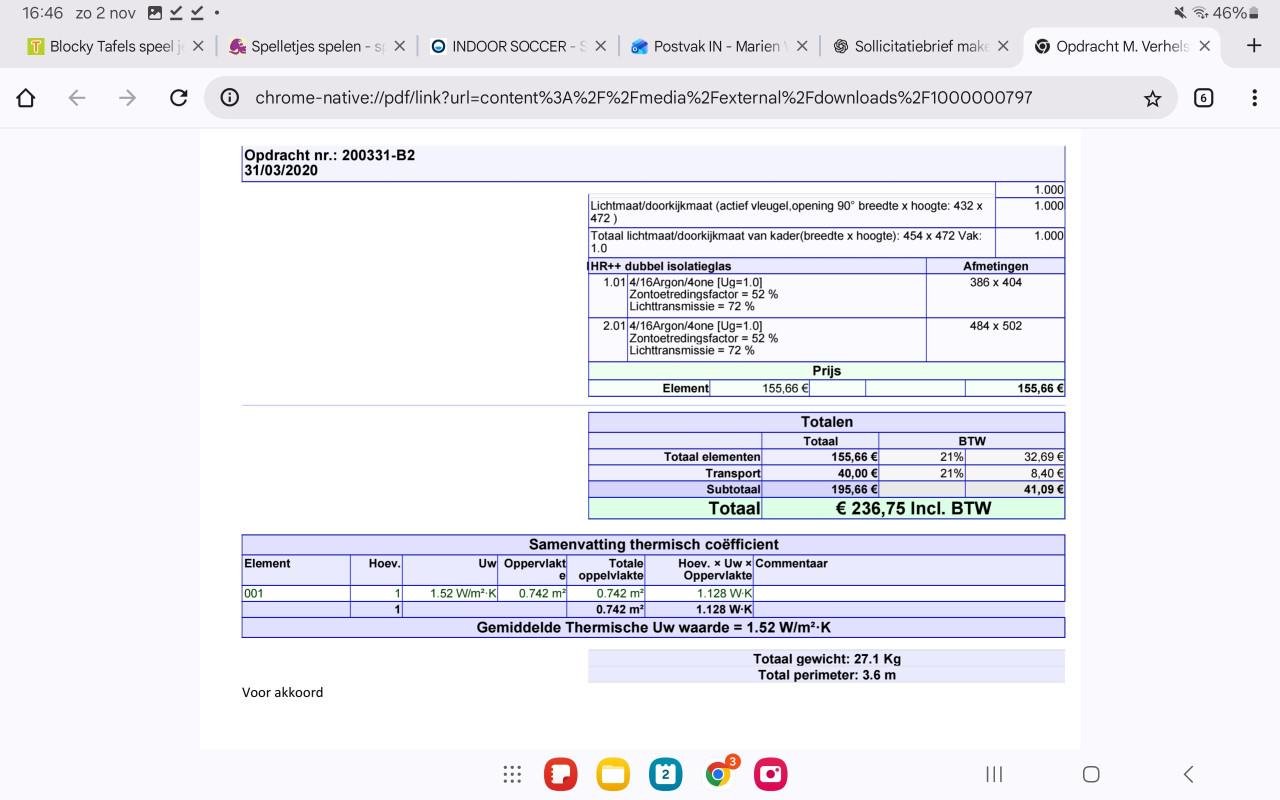Close the Opdracht M. Verhels tab

[x=1204, y=46]
